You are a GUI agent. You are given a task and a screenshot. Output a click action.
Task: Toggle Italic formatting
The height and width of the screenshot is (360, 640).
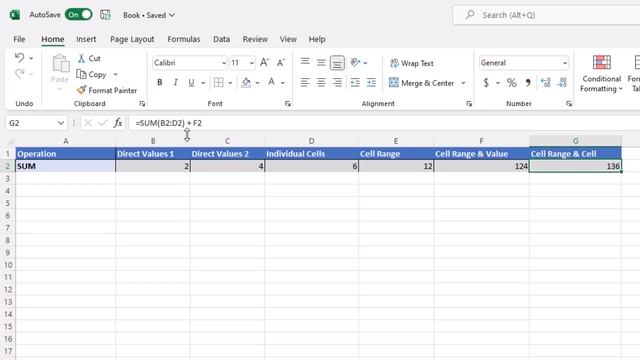tap(176, 82)
